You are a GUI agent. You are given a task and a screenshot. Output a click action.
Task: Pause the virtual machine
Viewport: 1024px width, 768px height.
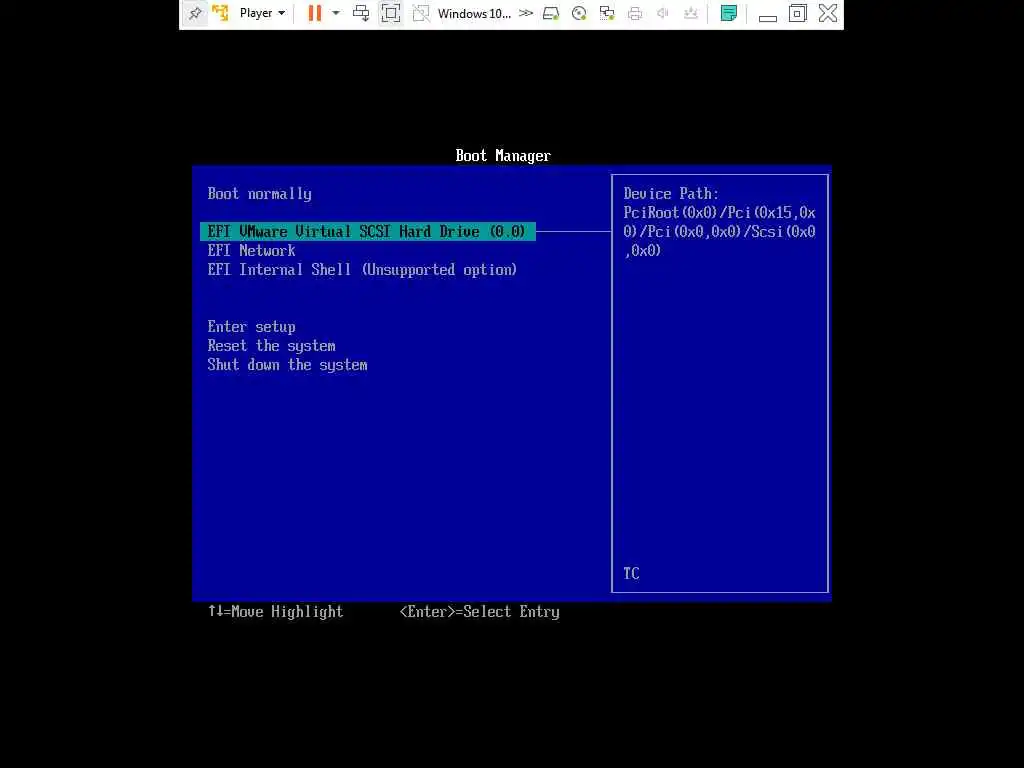pos(315,13)
